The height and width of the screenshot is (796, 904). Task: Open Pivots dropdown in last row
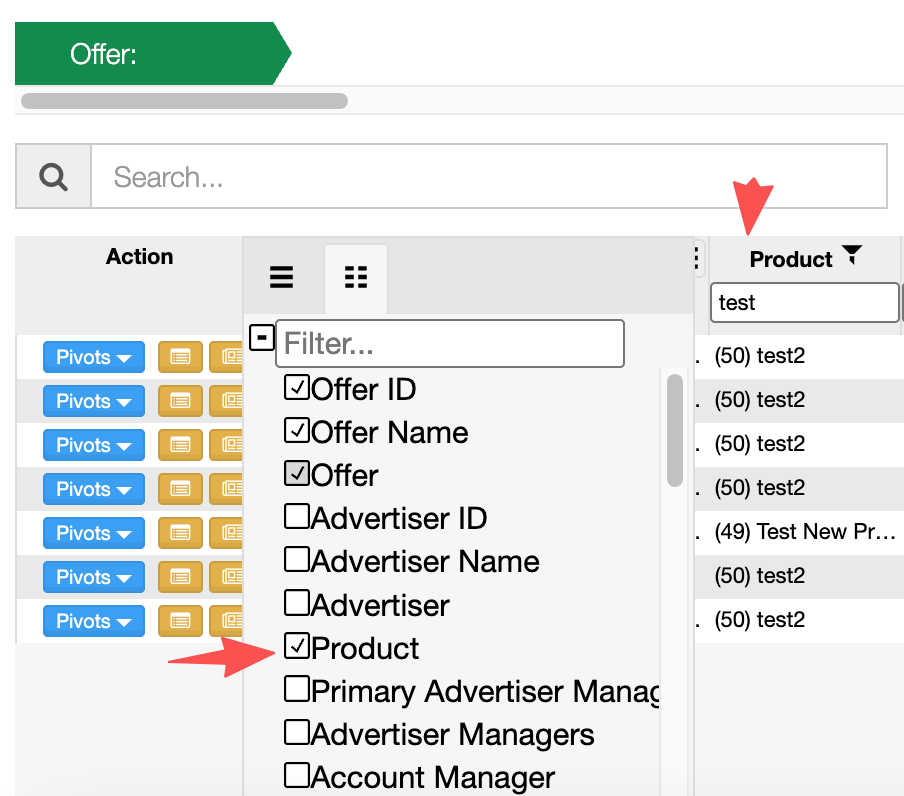click(93, 621)
